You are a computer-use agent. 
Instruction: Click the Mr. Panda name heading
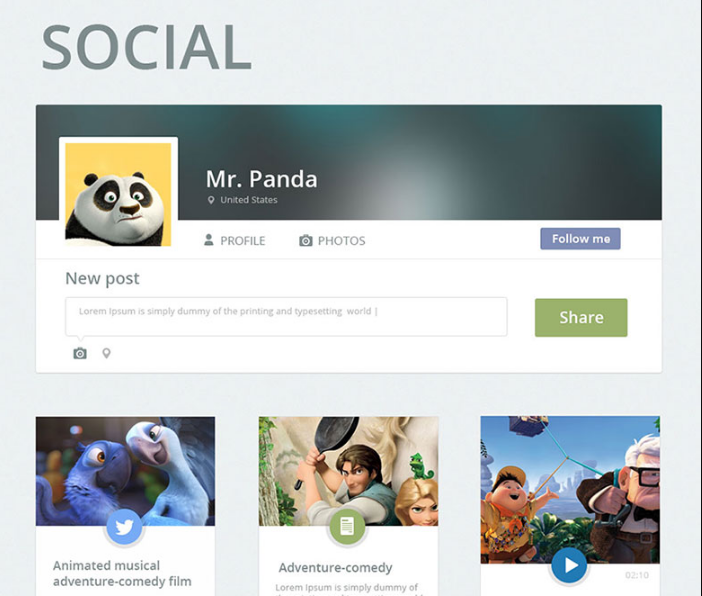(262, 179)
